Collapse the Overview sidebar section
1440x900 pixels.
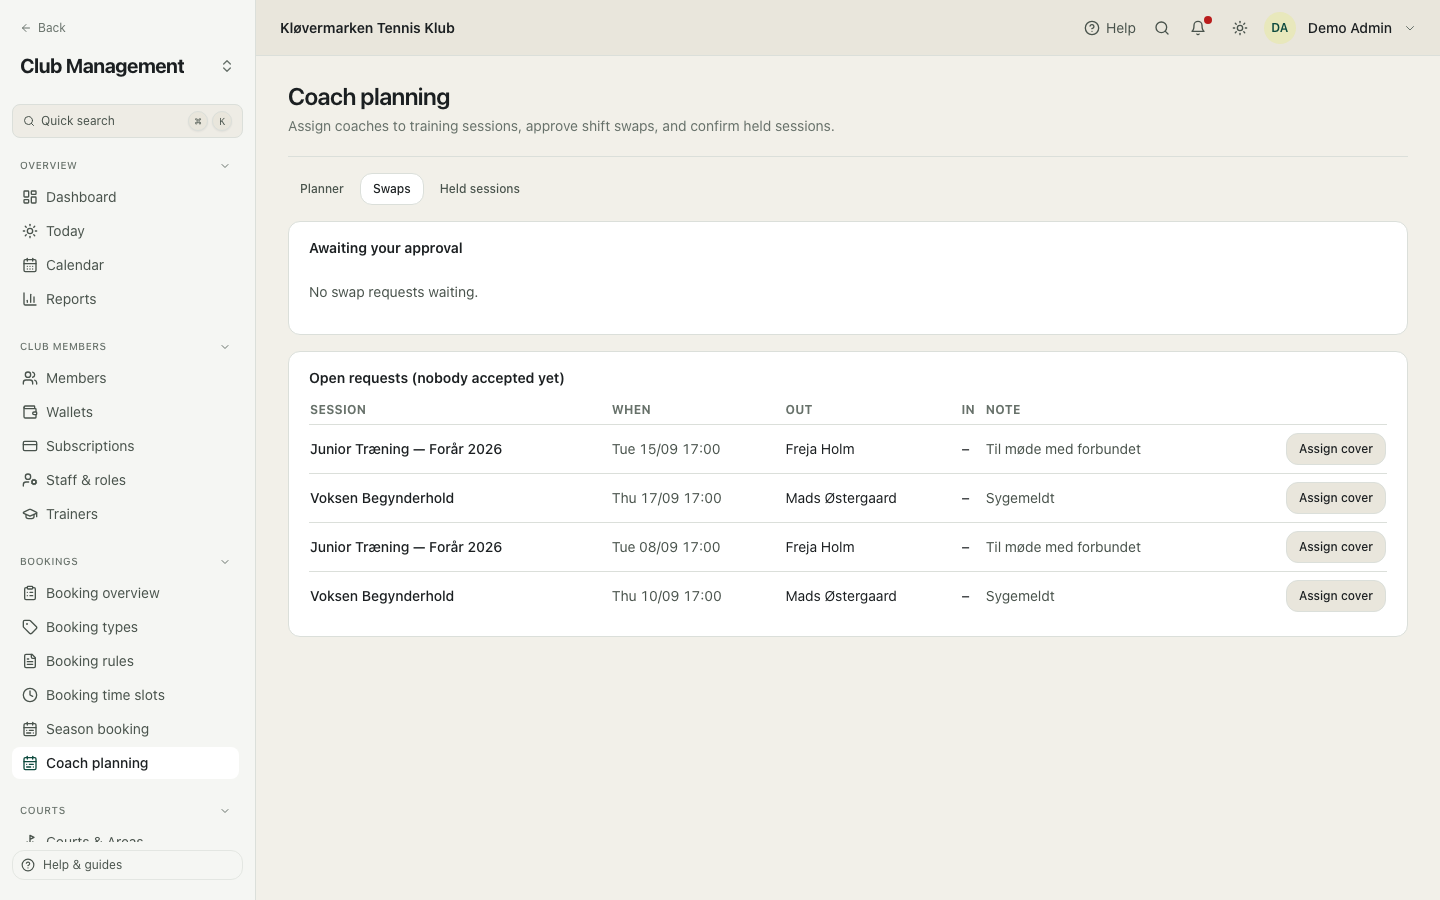coord(225,166)
